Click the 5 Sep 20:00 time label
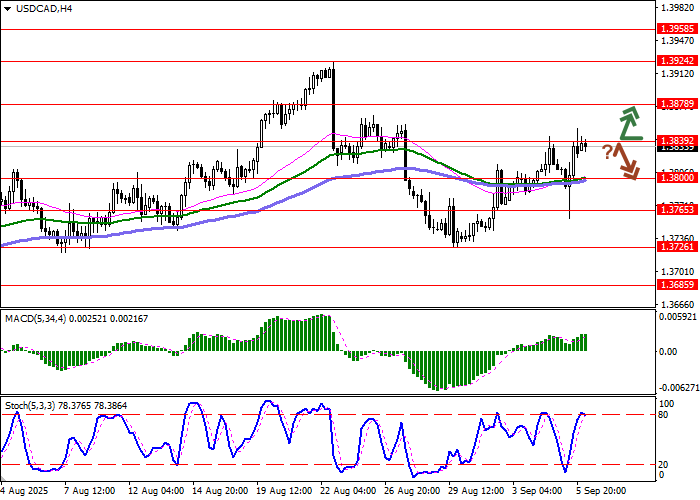 [601, 491]
